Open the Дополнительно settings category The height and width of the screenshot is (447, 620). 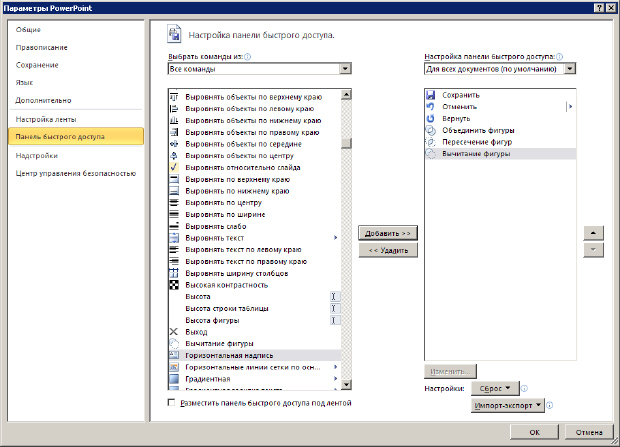pyautogui.click(x=76, y=100)
